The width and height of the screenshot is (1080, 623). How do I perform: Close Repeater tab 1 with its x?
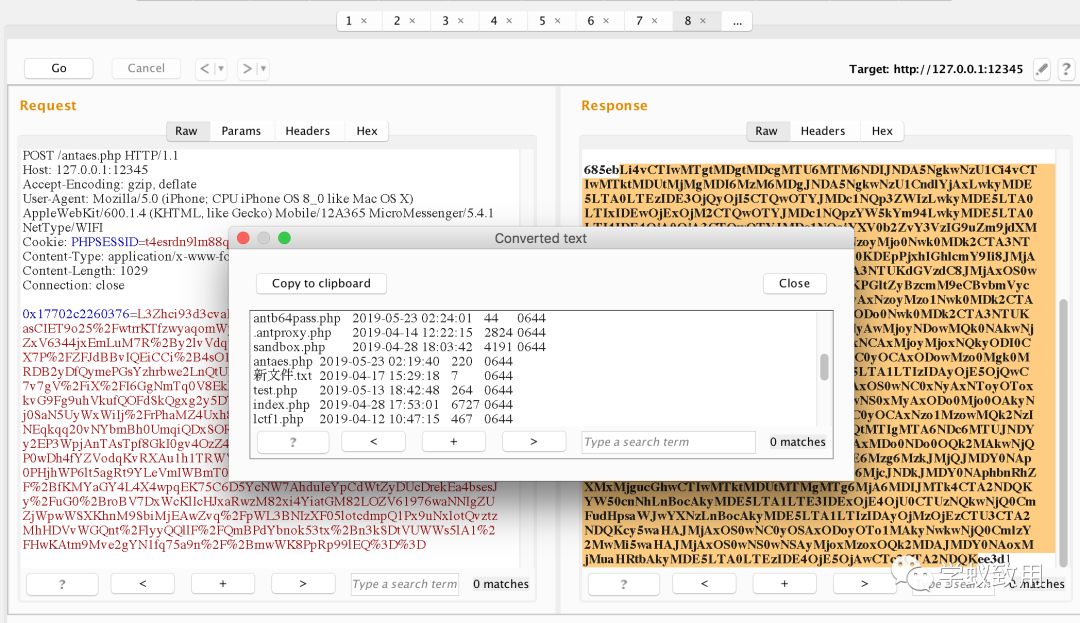pos(364,21)
